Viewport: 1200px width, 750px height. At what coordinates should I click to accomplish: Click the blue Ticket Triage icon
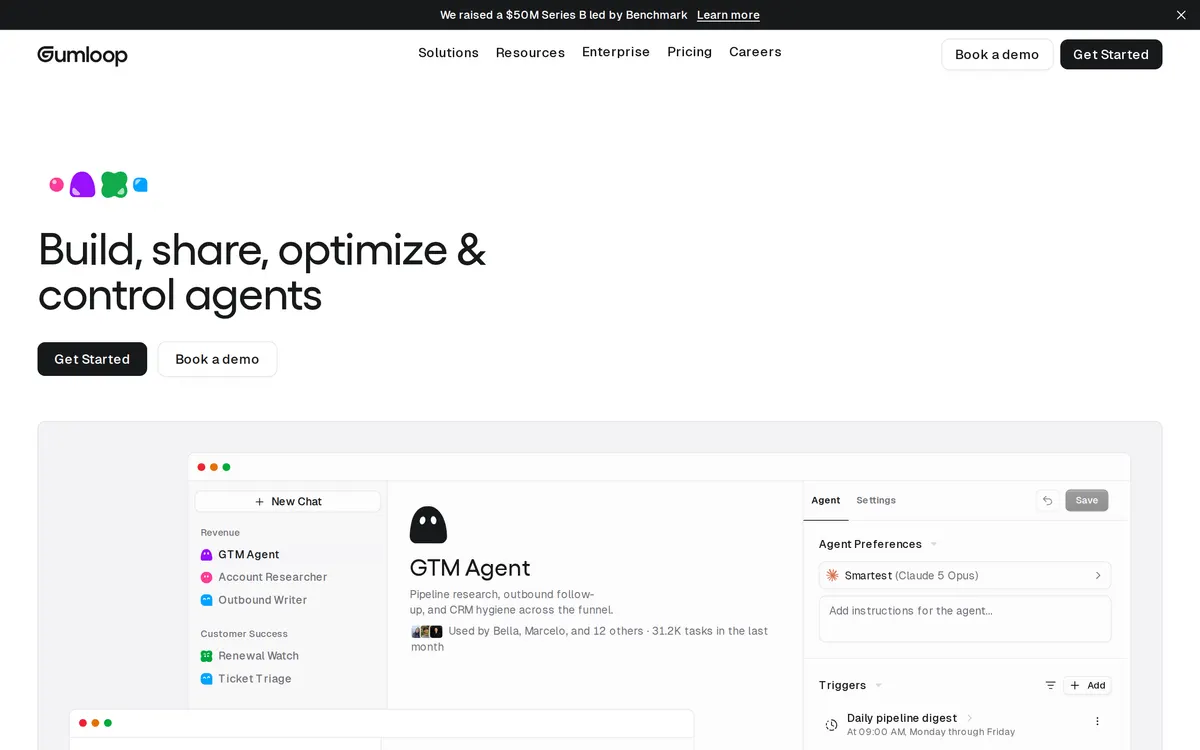(206, 678)
